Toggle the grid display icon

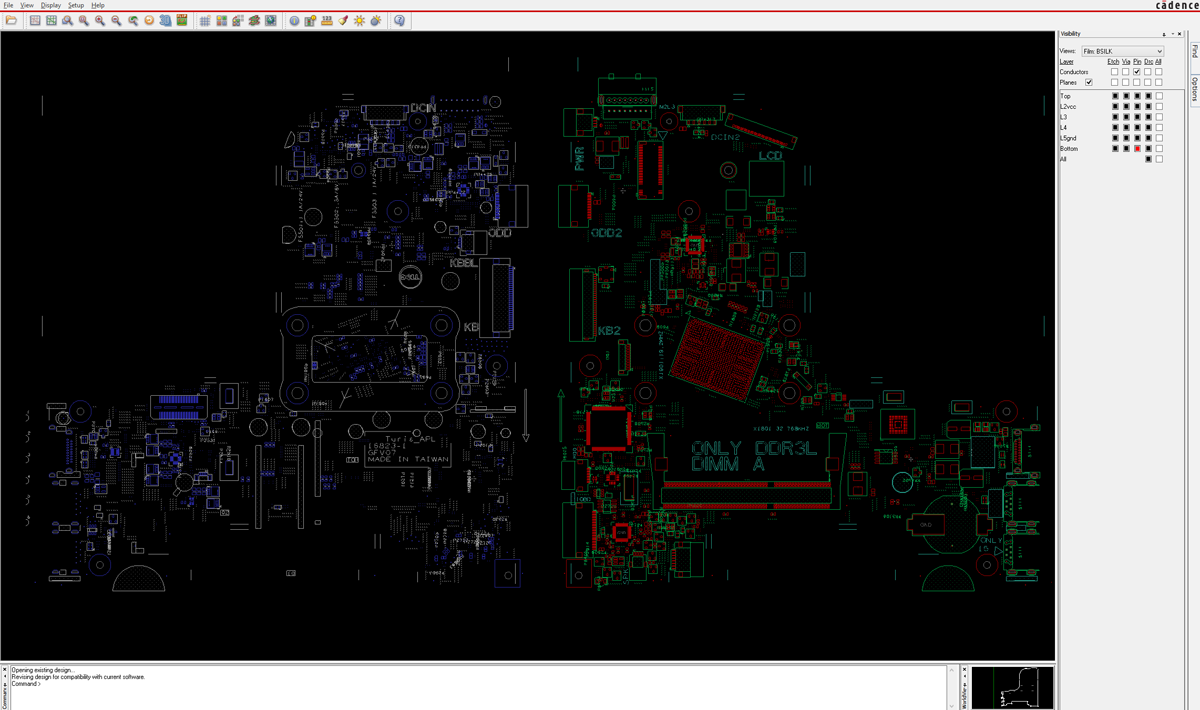(205, 20)
